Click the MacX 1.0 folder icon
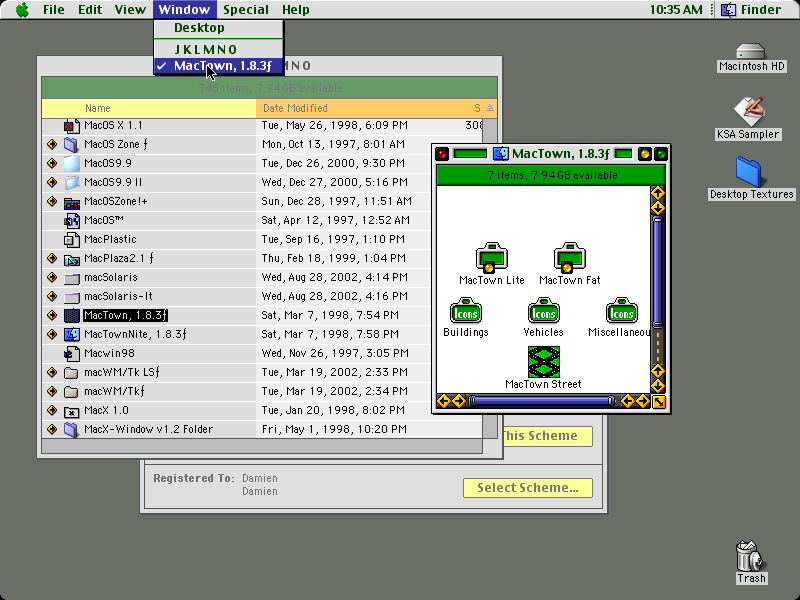 [71, 411]
